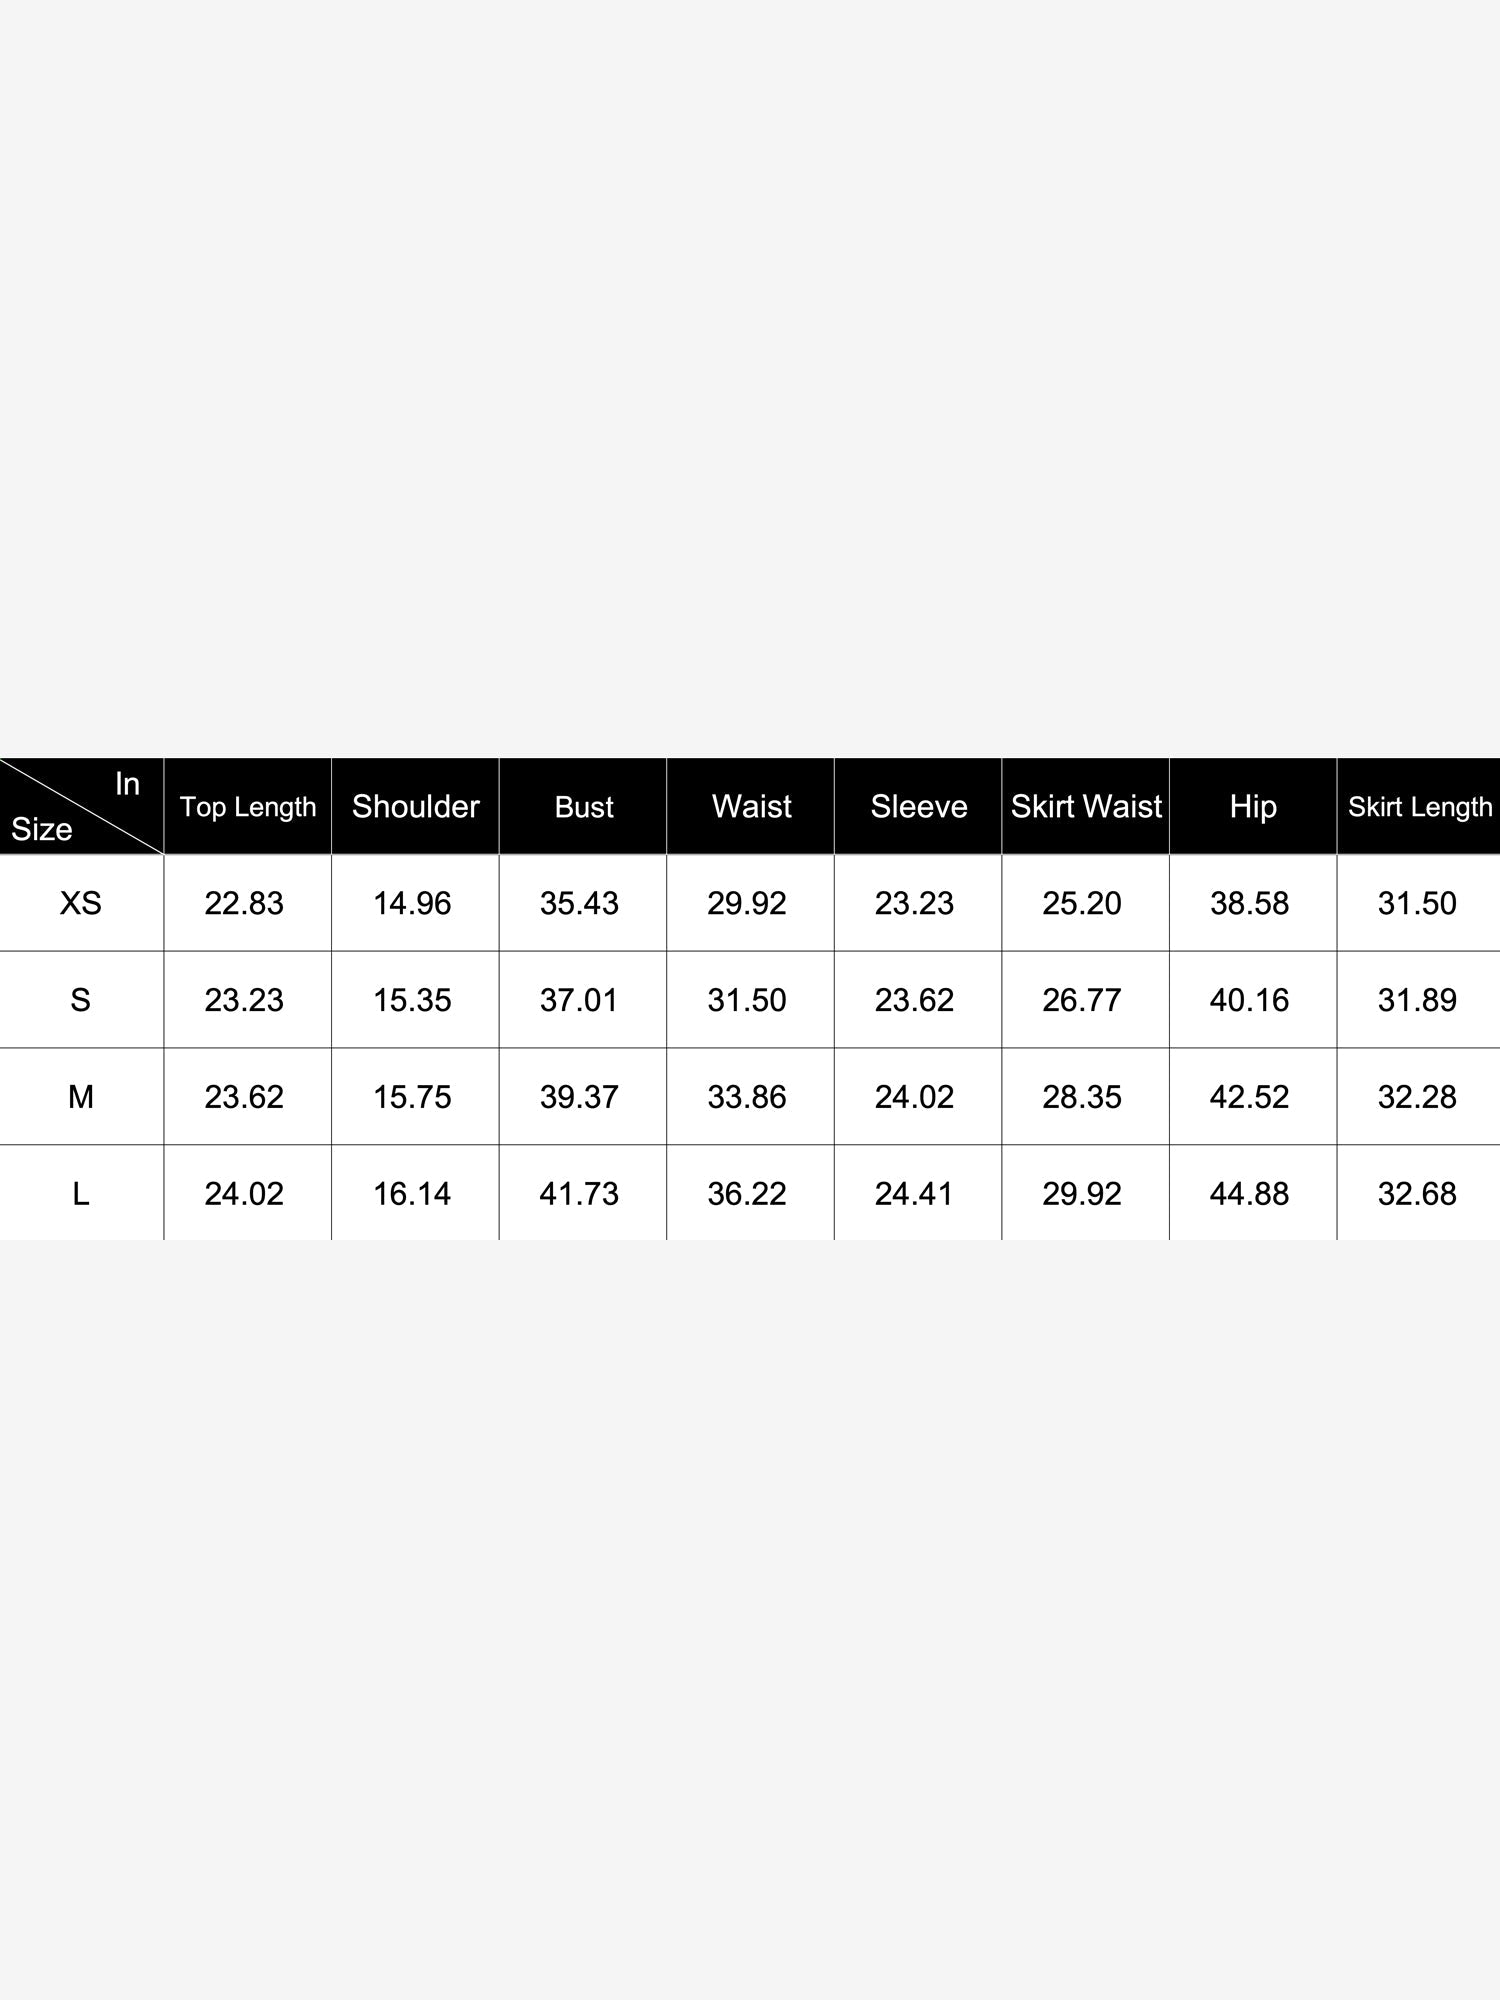Select the Skirt Waist header
This screenshot has width=1500, height=2000.
(x=1086, y=806)
